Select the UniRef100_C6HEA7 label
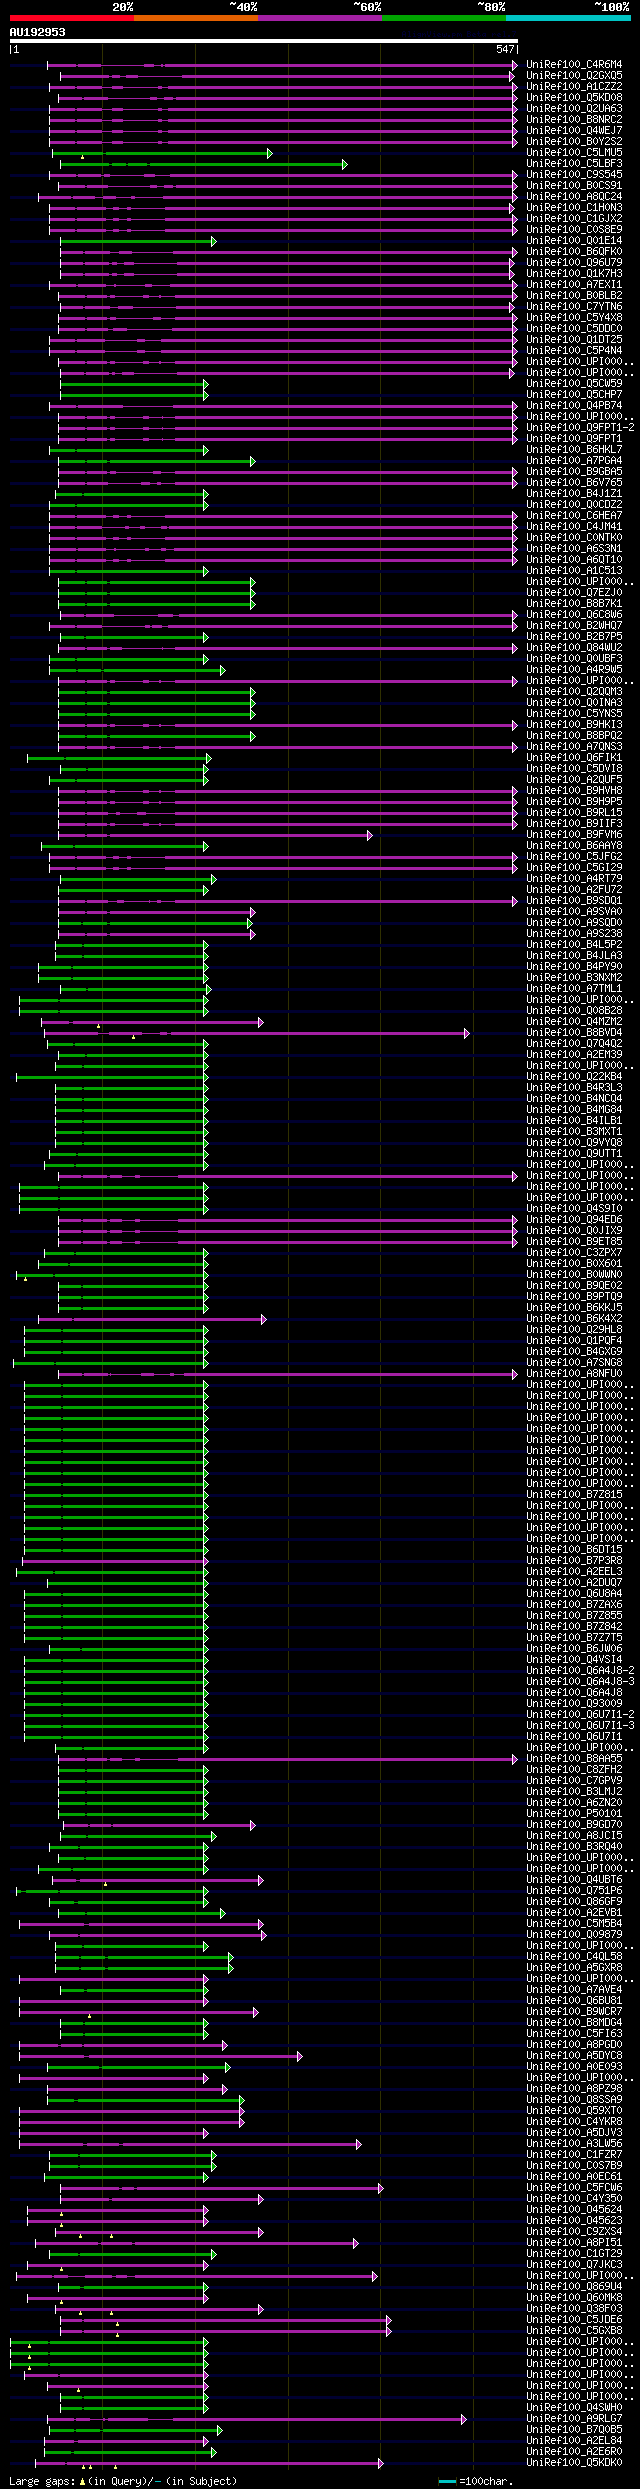The width and height of the screenshot is (640, 2489). pyautogui.click(x=574, y=516)
